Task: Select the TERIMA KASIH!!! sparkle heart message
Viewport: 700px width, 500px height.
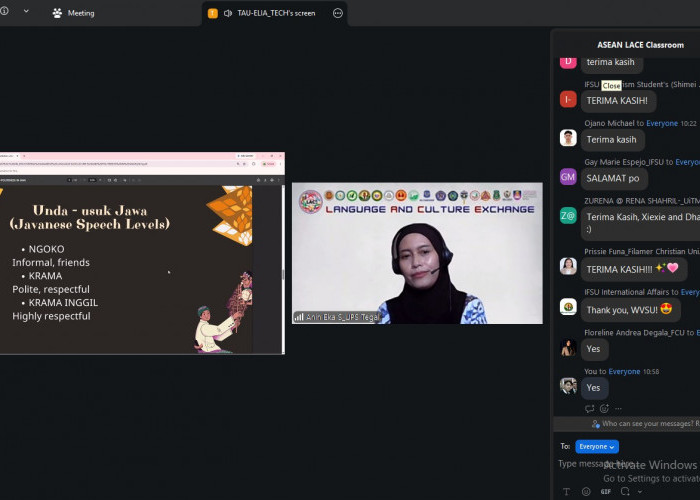Action: pyautogui.click(x=634, y=269)
